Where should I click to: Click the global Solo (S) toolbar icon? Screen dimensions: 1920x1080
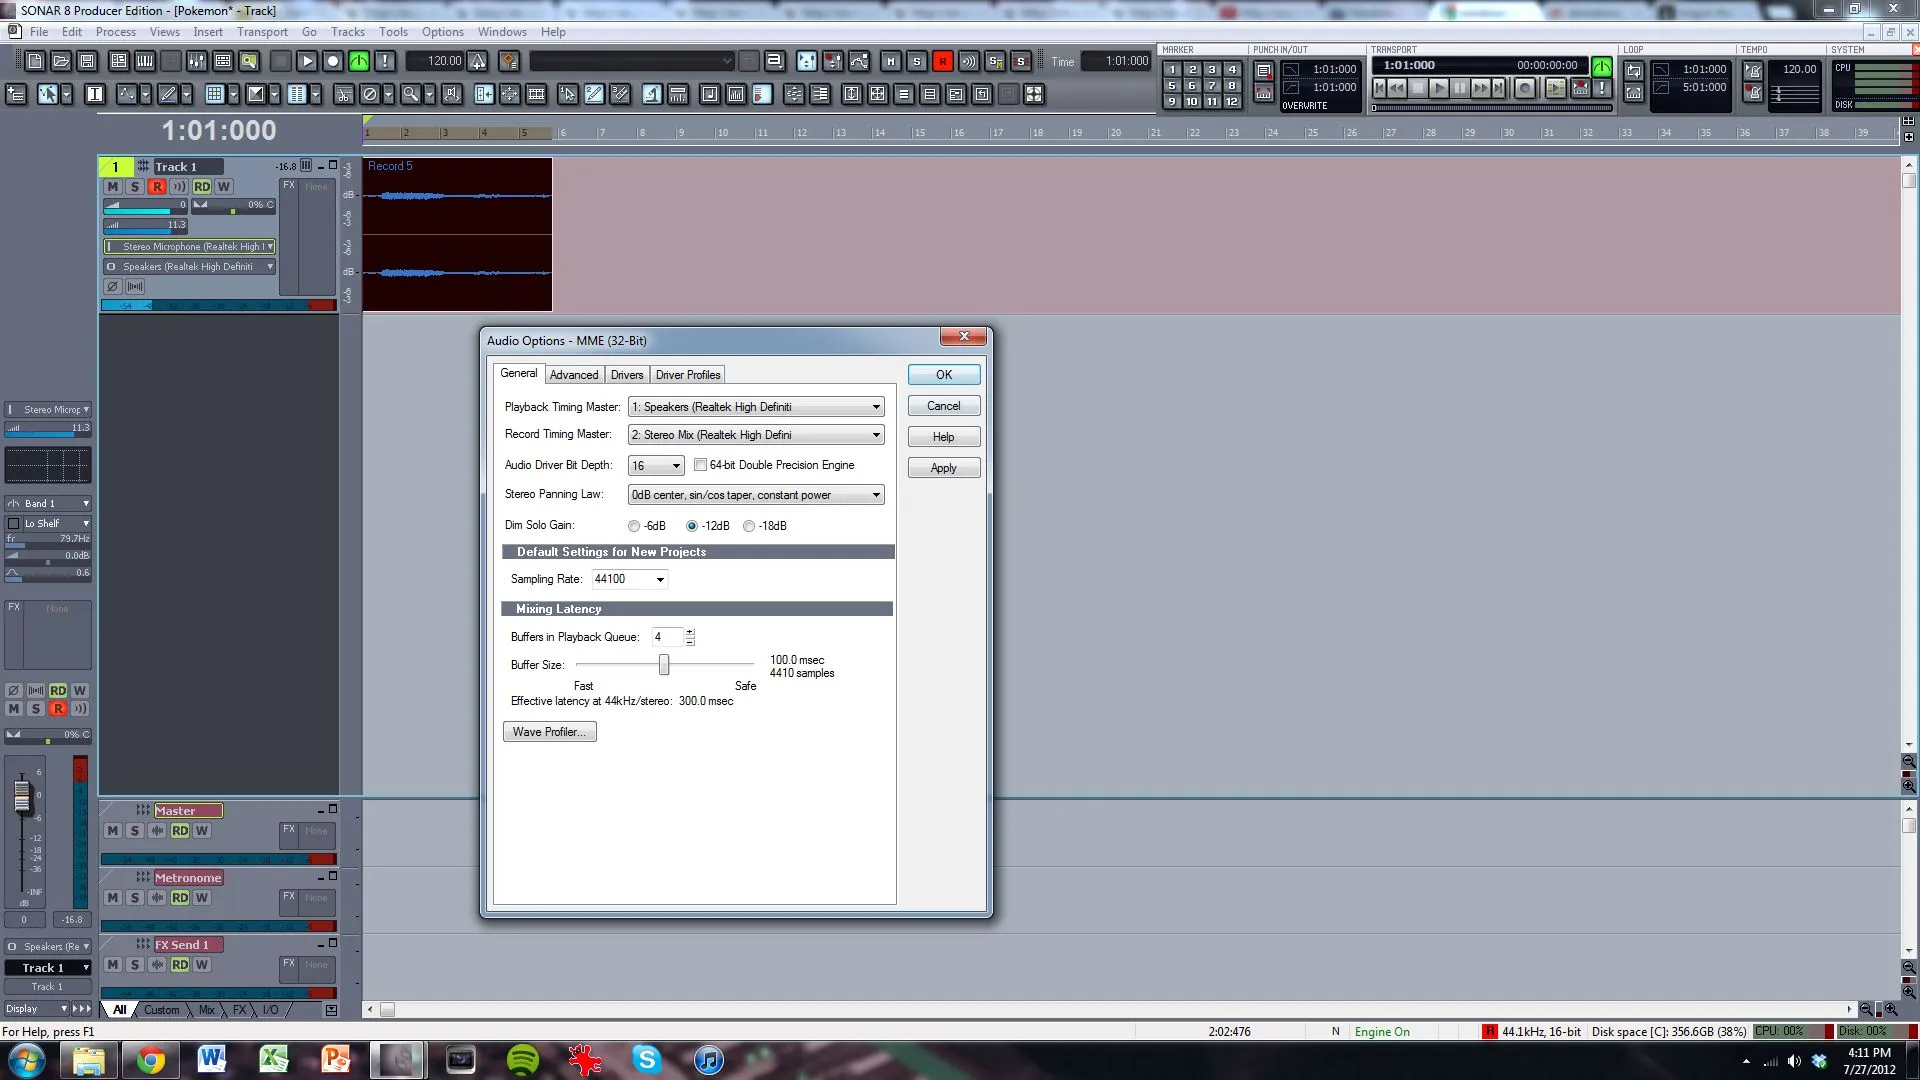pyautogui.click(x=917, y=61)
